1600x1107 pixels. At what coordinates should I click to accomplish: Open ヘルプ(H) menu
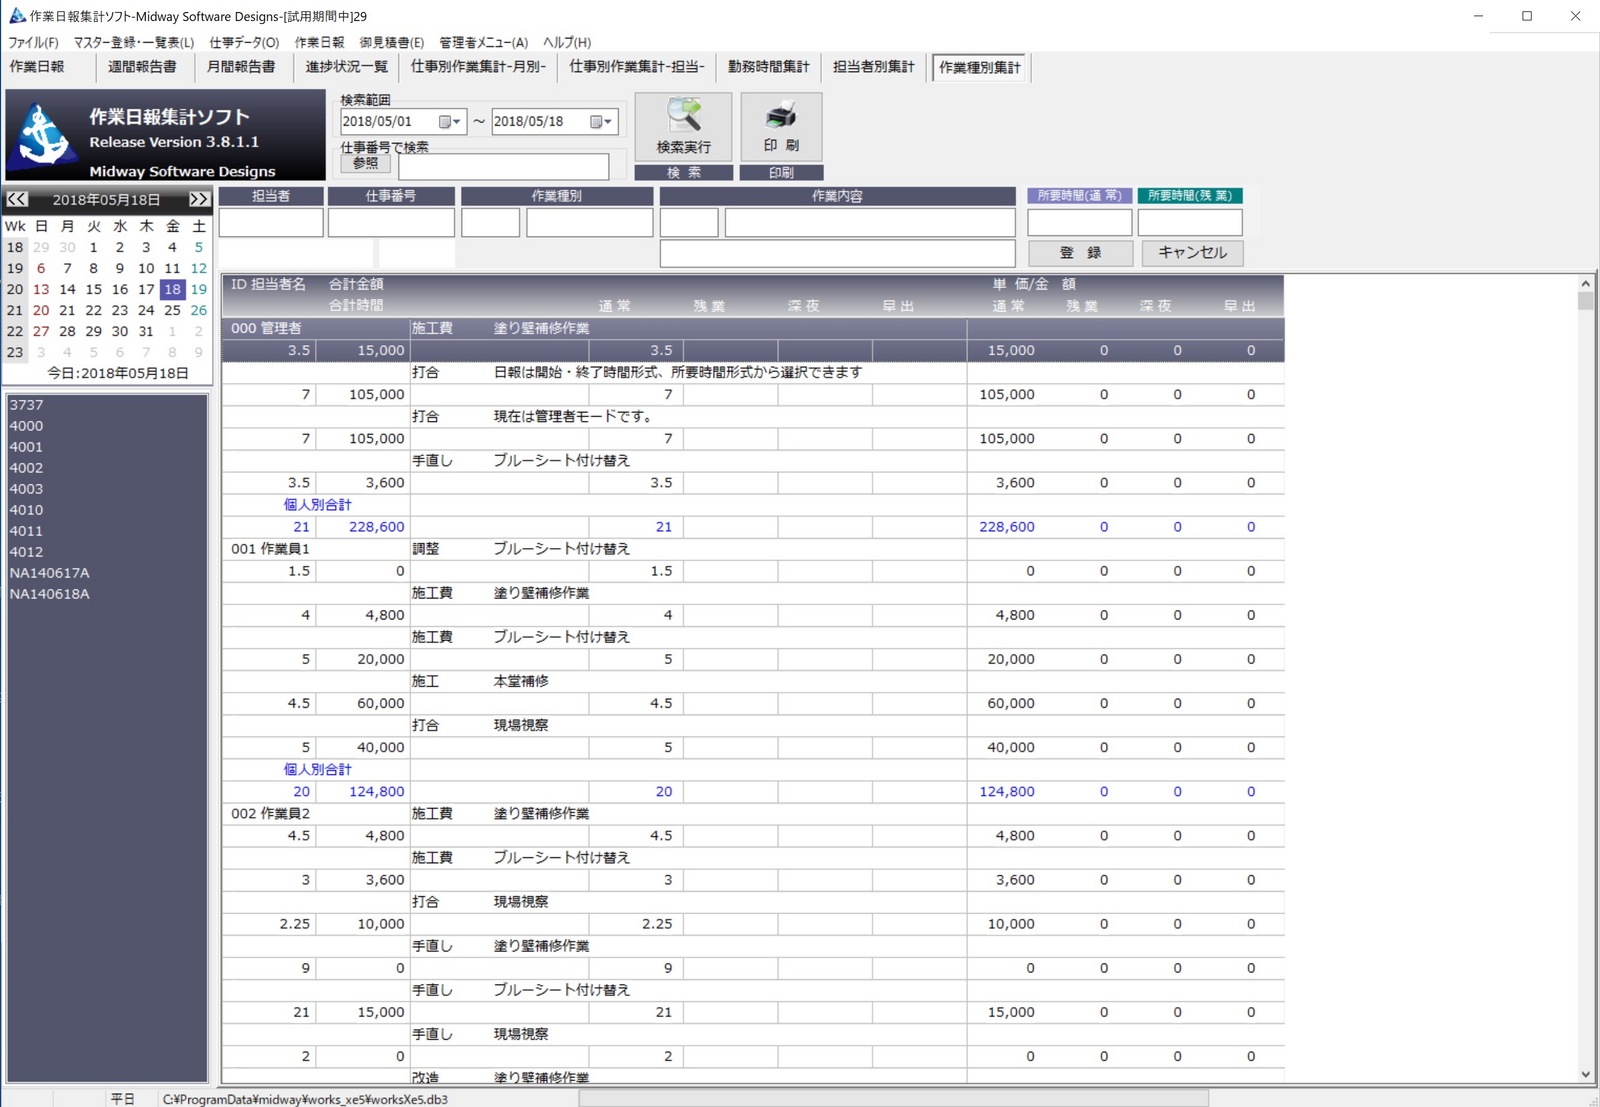567,42
